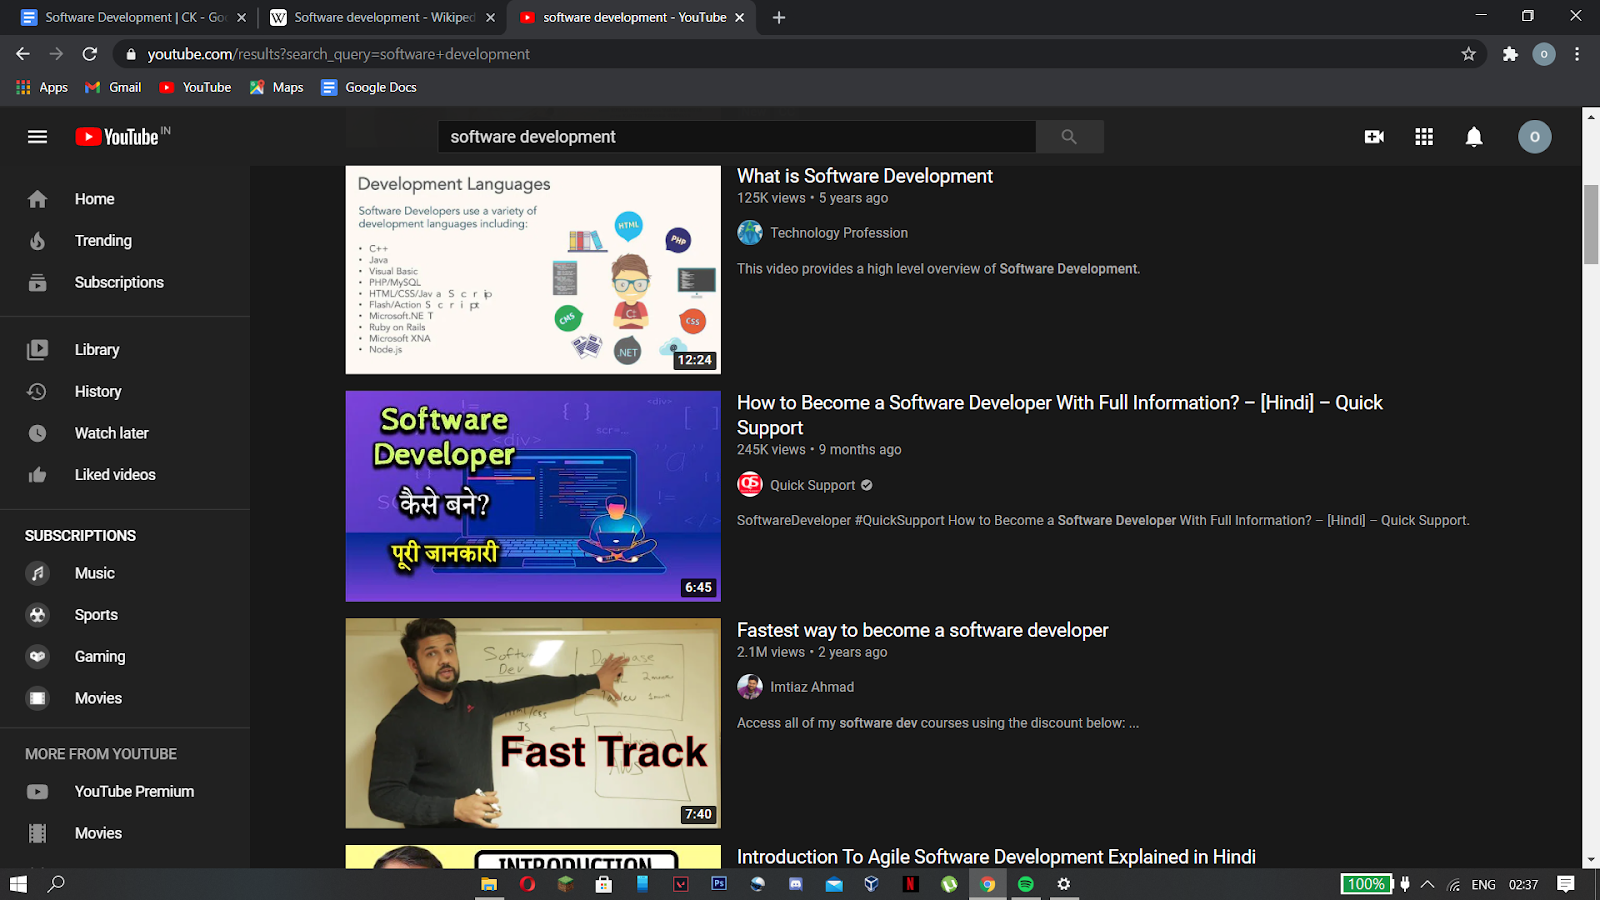Open Liked videos in the sidebar

click(x=125, y=475)
